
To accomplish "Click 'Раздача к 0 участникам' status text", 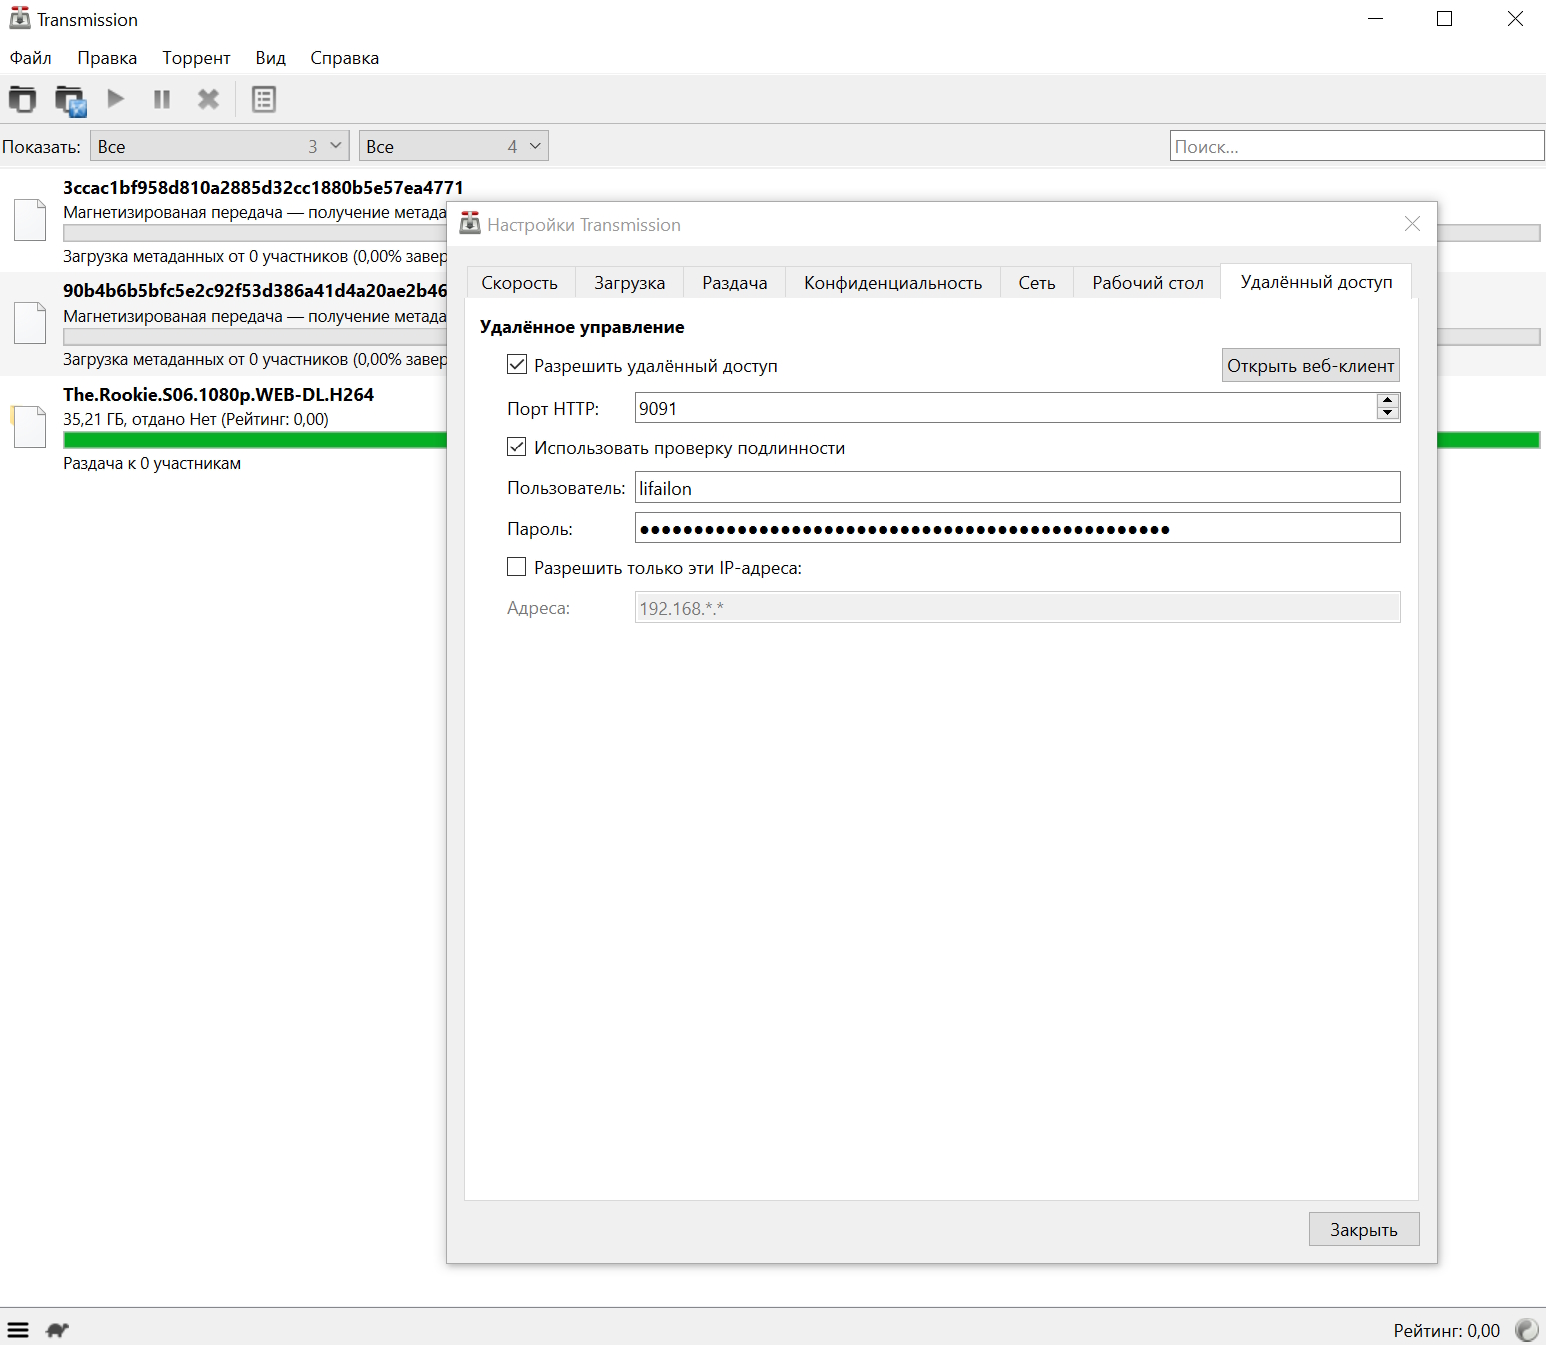I will point(152,463).
